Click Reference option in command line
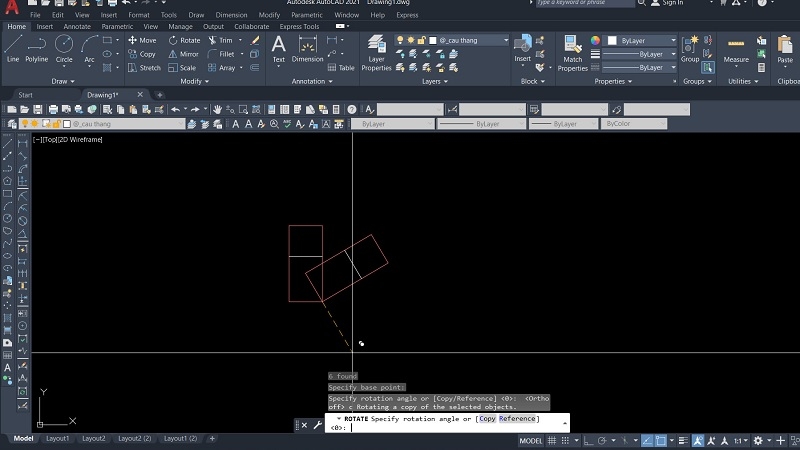 tap(517, 418)
